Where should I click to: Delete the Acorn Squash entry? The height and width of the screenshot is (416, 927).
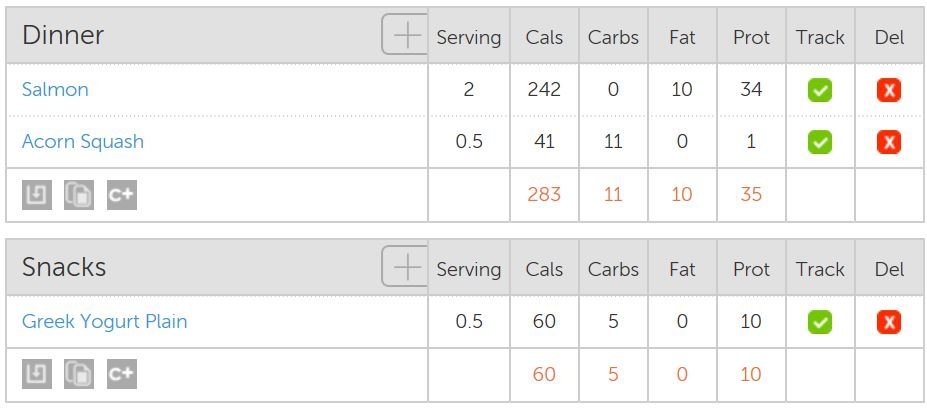(x=889, y=142)
